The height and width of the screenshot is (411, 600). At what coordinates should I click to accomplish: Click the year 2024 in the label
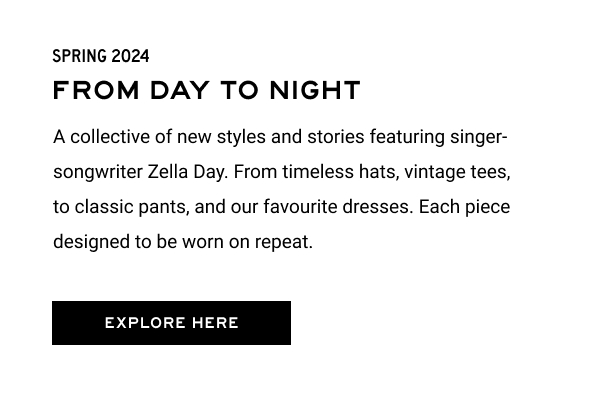click(131, 56)
